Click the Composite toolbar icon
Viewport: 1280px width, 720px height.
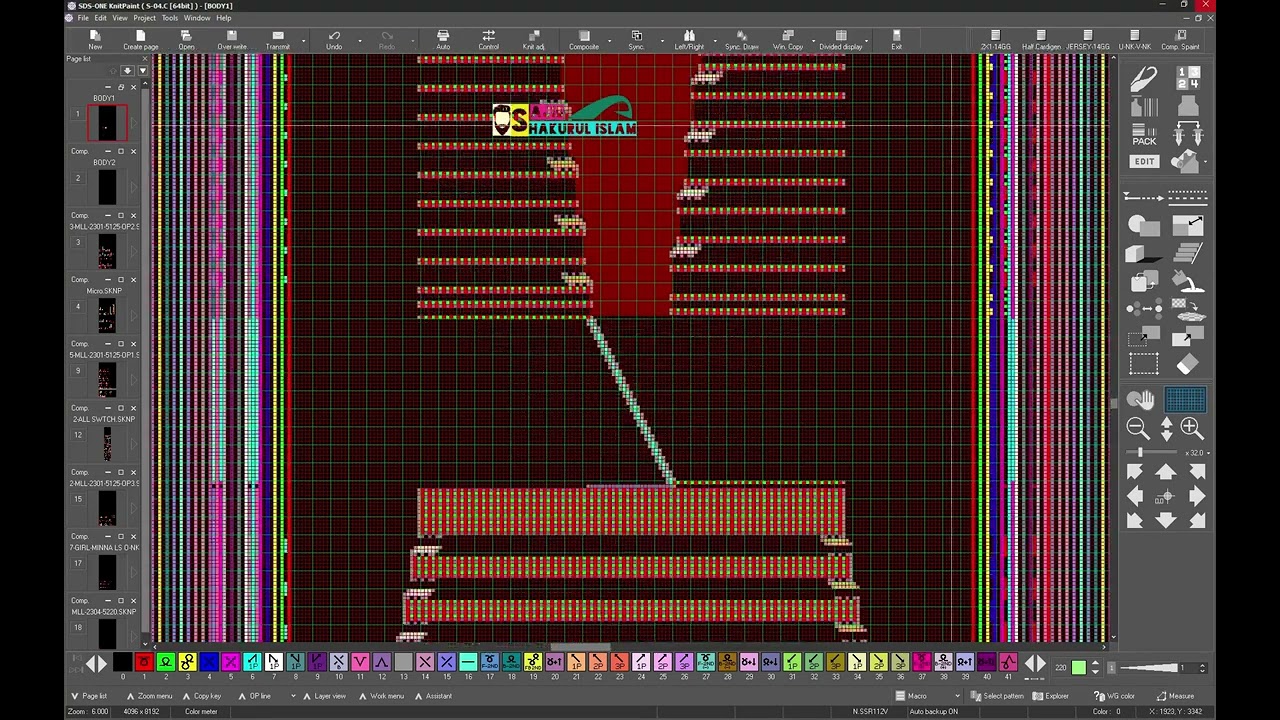tap(584, 40)
